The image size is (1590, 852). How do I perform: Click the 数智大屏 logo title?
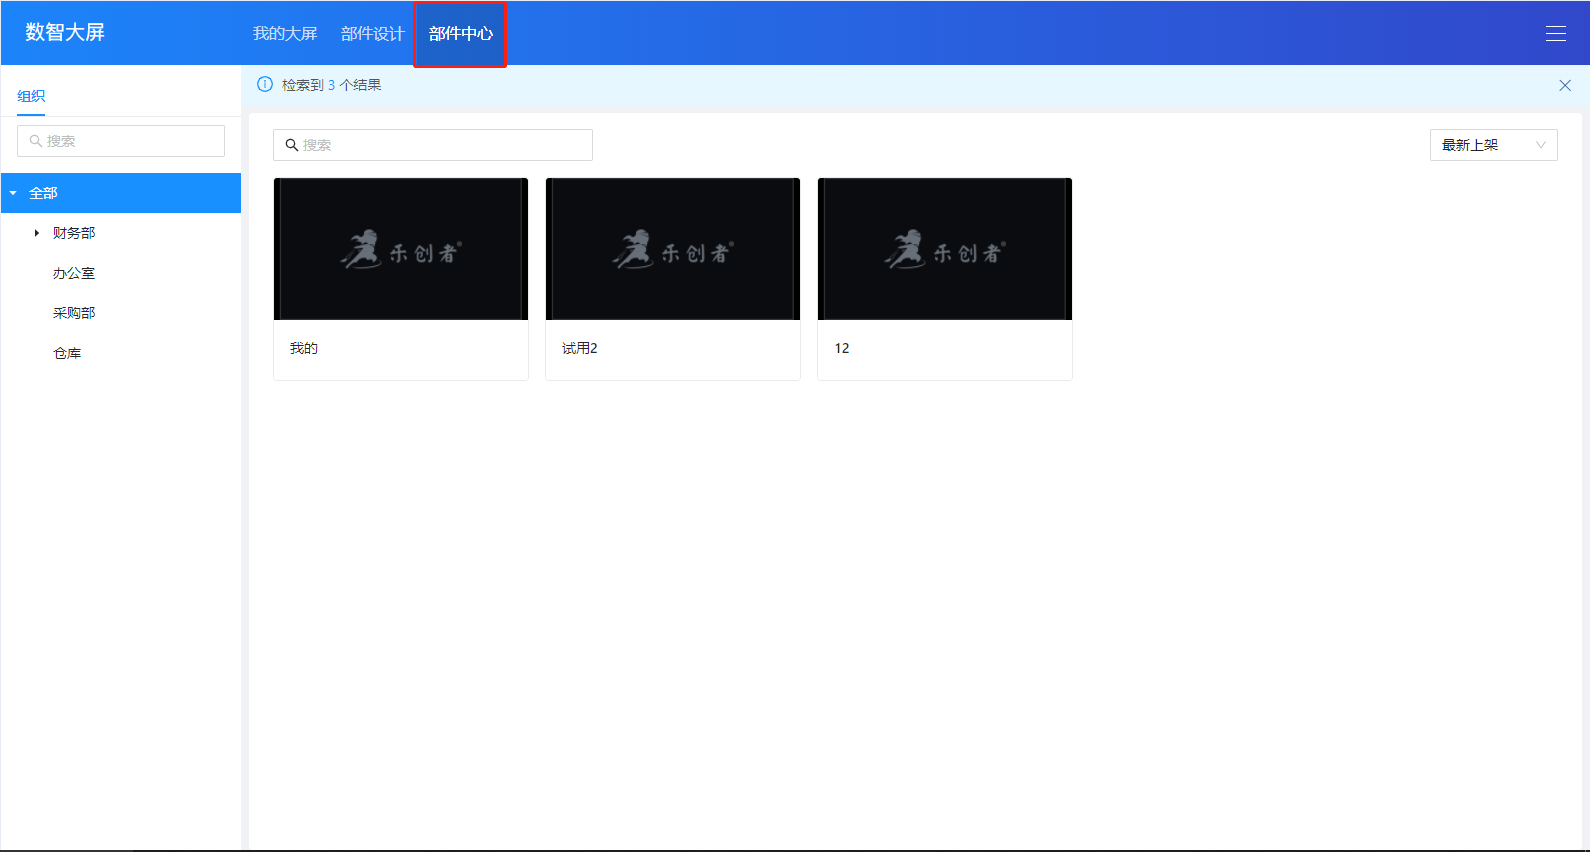point(65,32)
